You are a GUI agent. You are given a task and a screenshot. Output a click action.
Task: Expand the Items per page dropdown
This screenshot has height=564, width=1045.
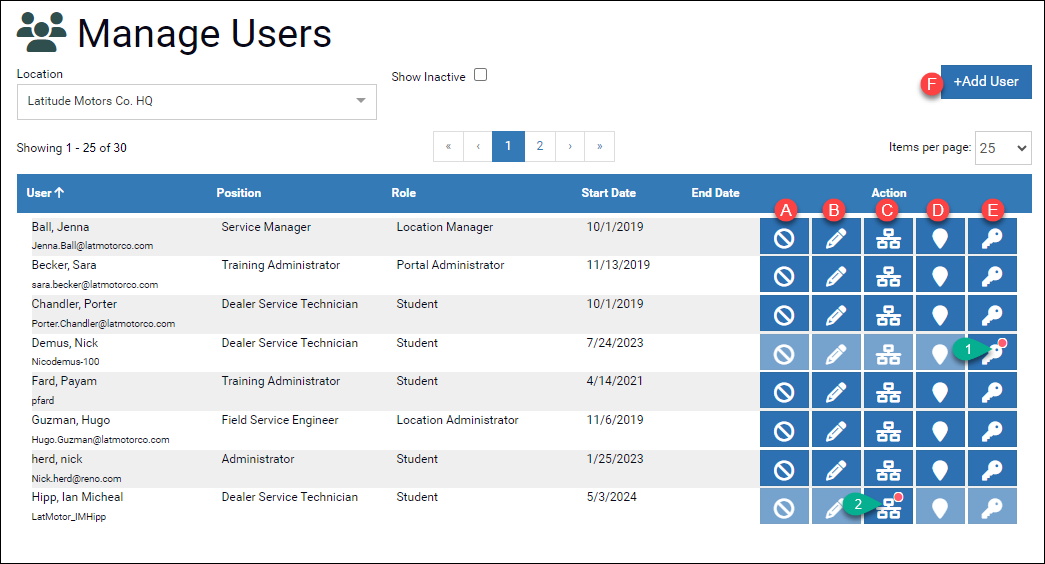pos(1003,147)
